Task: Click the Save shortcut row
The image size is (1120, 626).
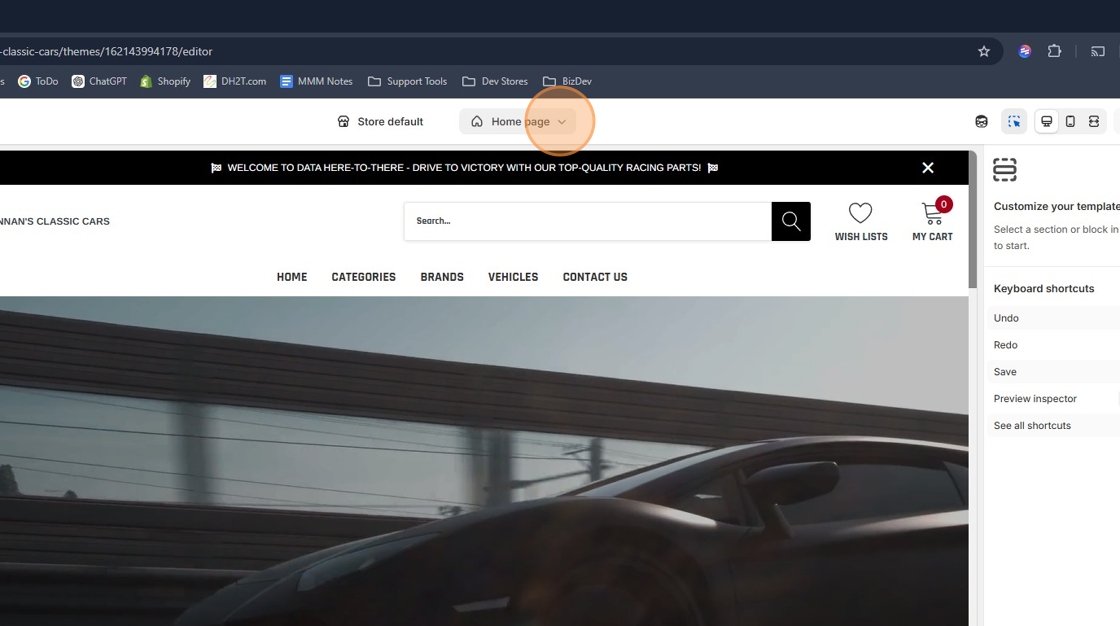Action: [x=1054, y=372]
